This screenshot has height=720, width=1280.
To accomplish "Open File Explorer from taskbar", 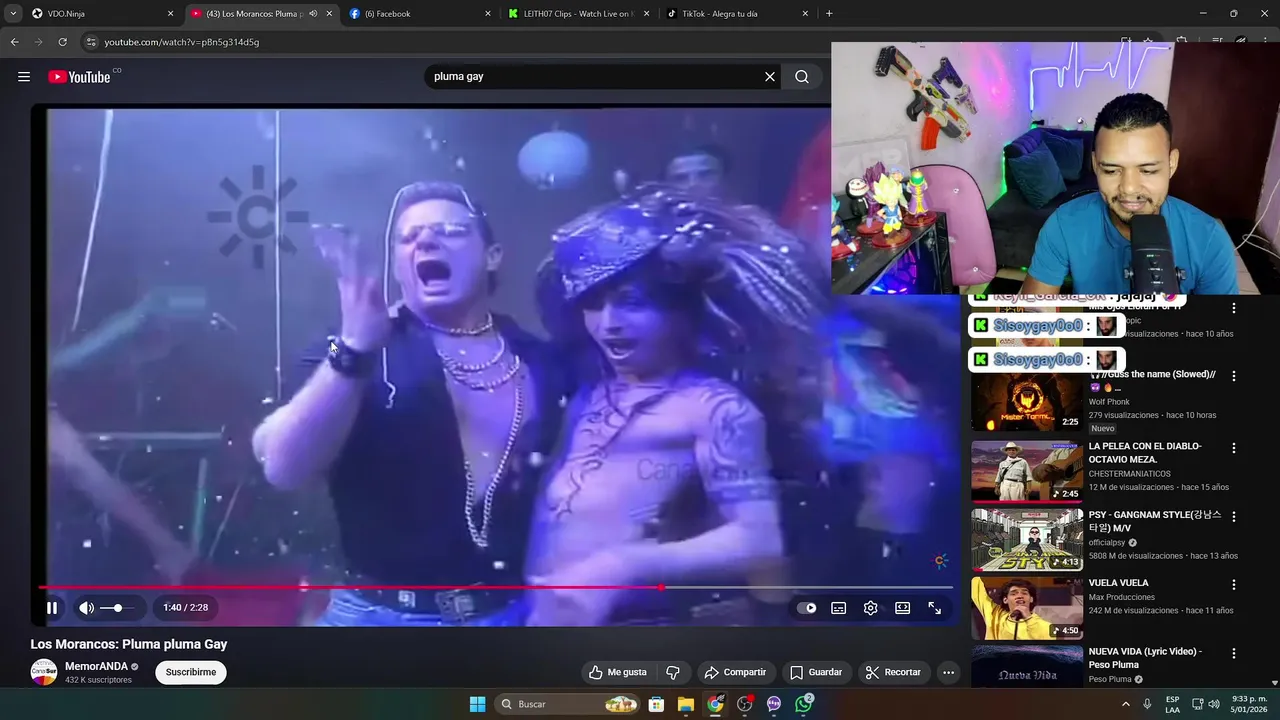I will [x=685, y=704].
